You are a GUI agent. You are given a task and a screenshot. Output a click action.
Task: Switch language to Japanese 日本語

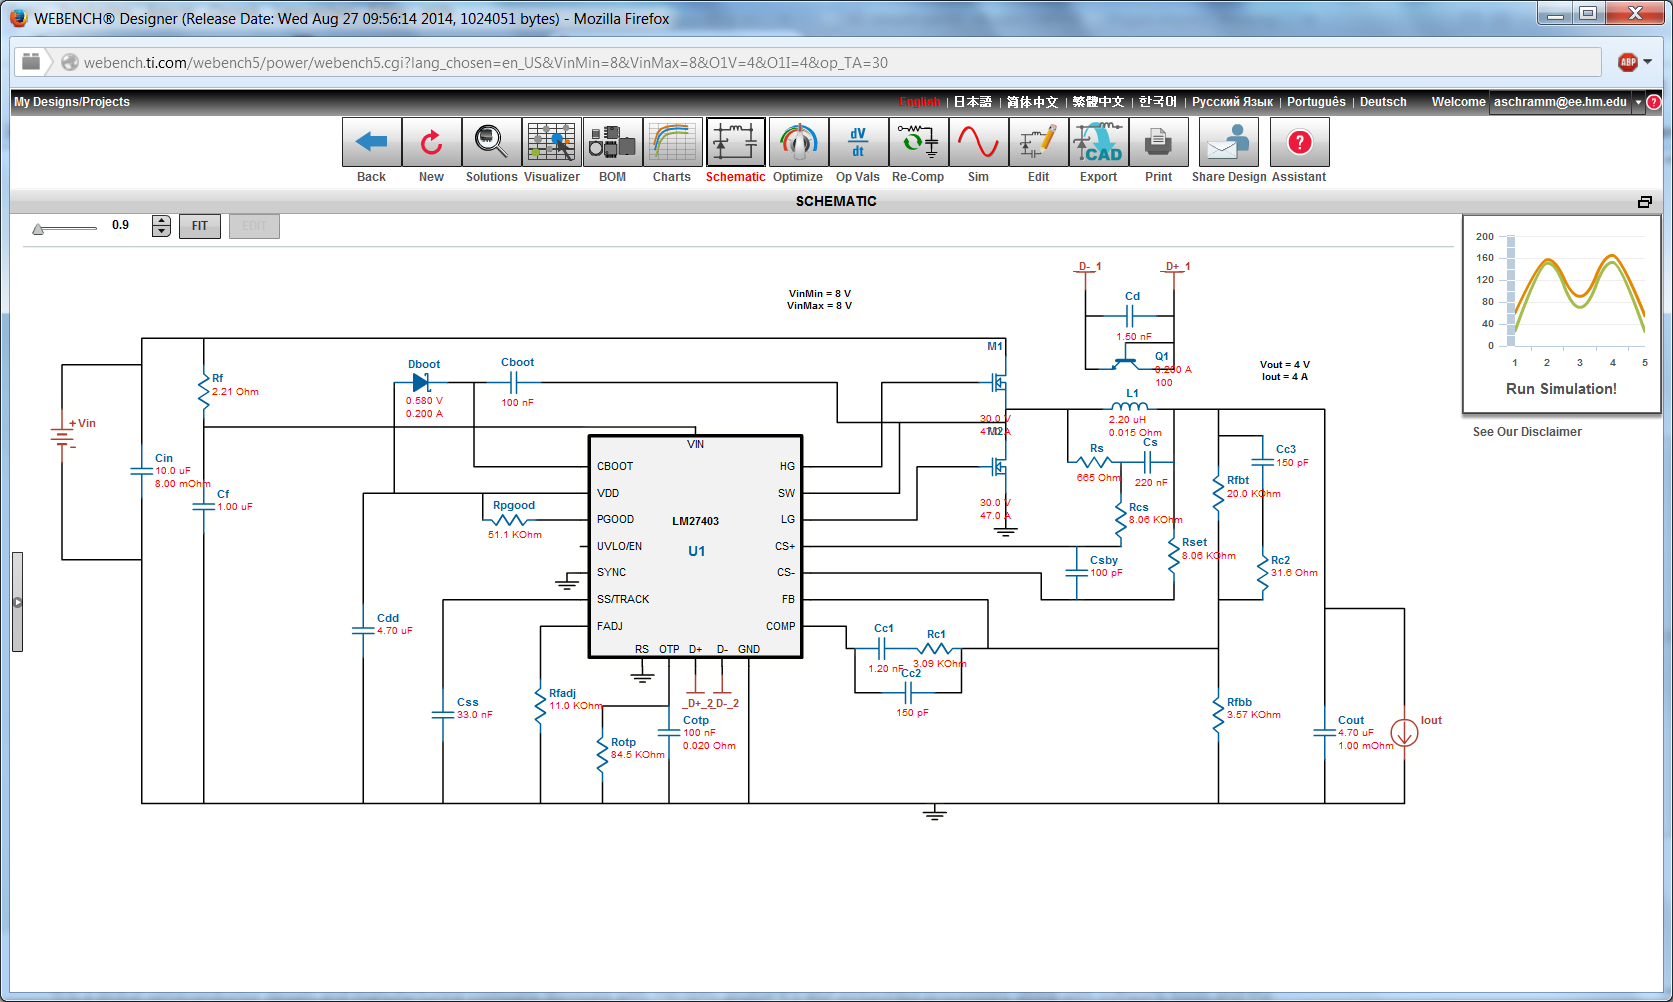(972, 102)
